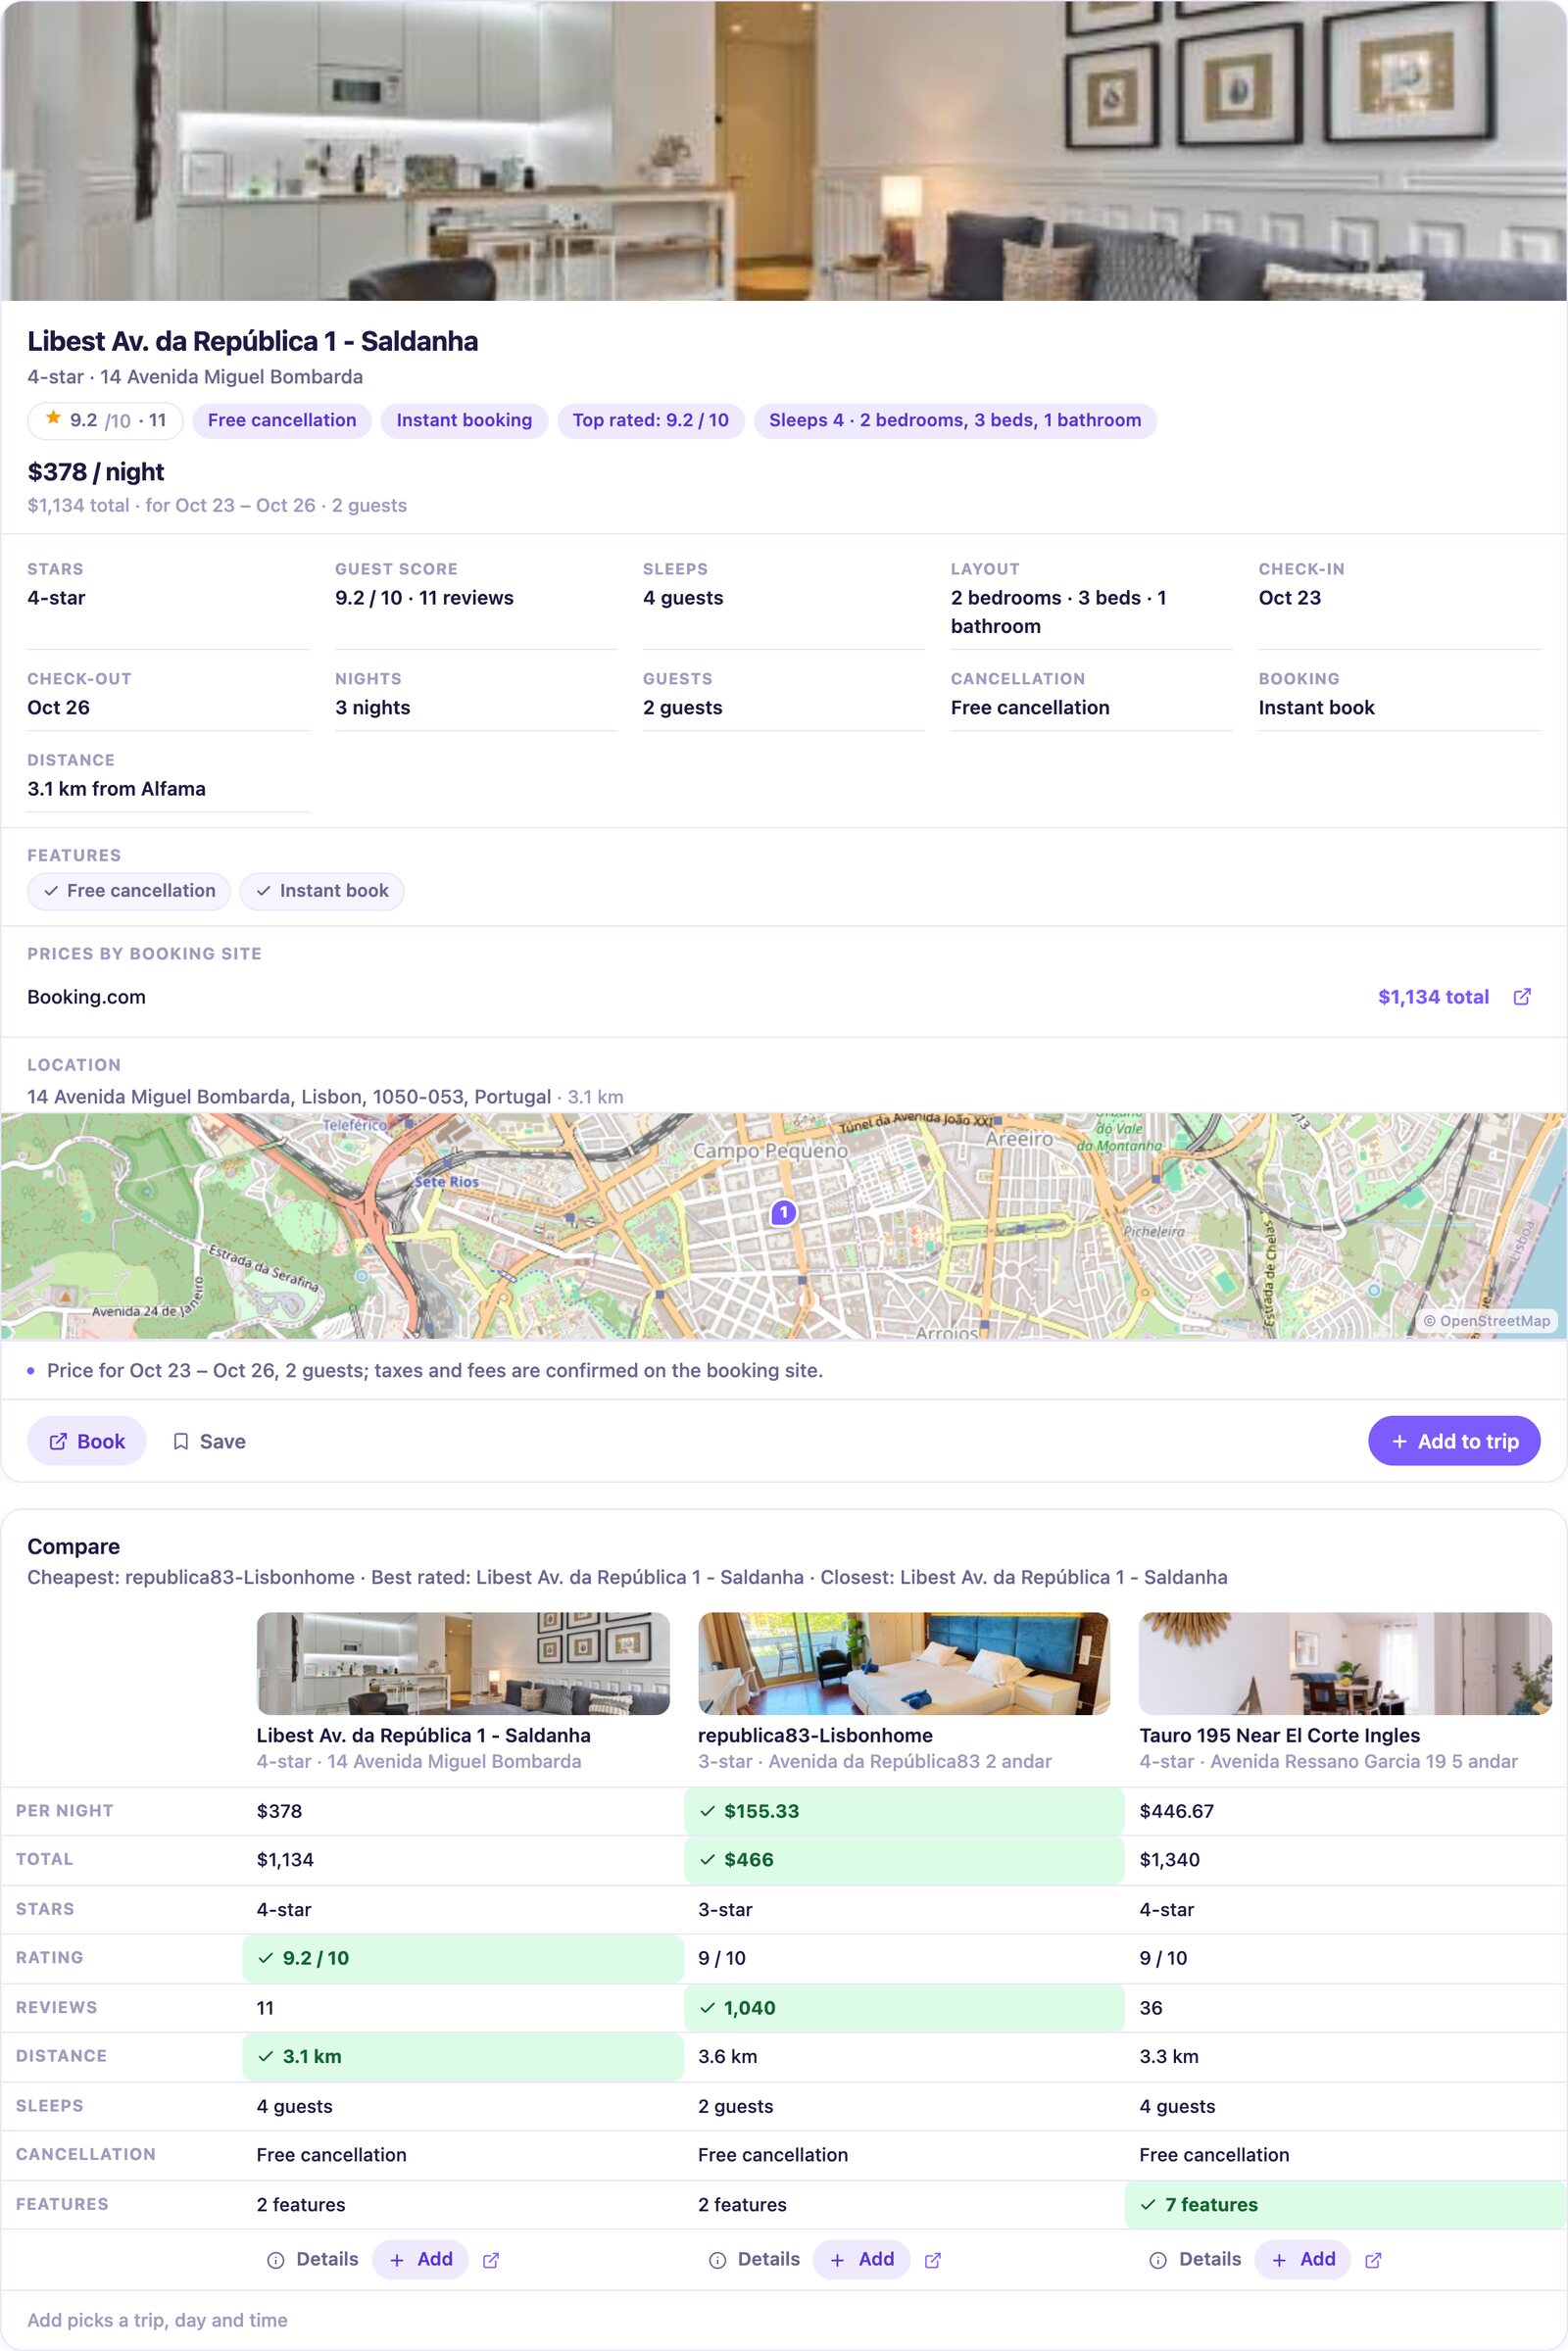Click the main apartment hero photo
The width and height of the screenshot is (1568, 2351).
[x=784, y=150]
